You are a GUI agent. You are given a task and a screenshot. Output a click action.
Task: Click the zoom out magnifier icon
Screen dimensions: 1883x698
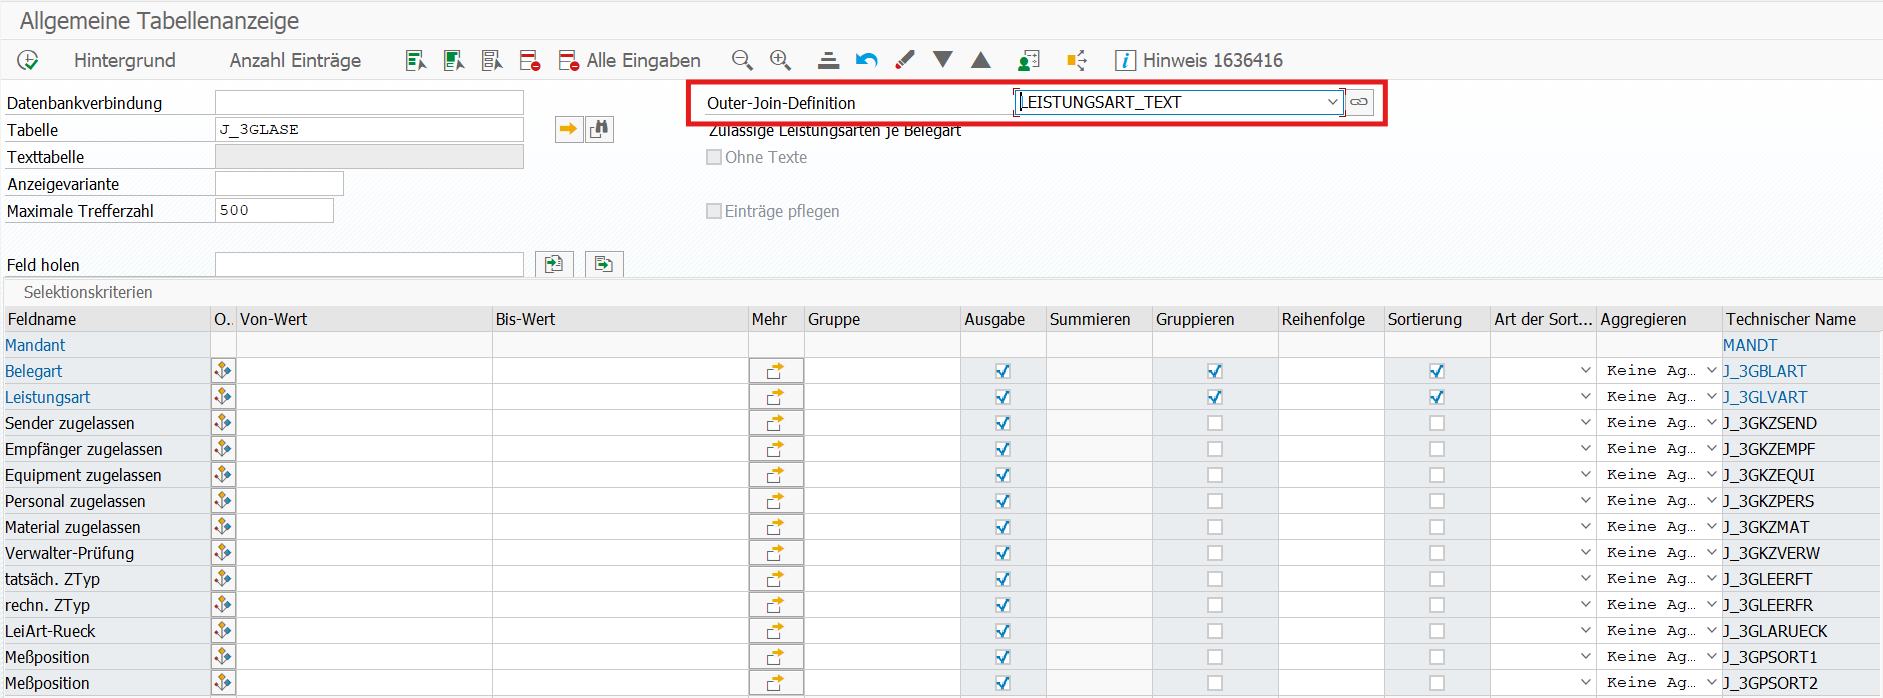tap(742, 60)
